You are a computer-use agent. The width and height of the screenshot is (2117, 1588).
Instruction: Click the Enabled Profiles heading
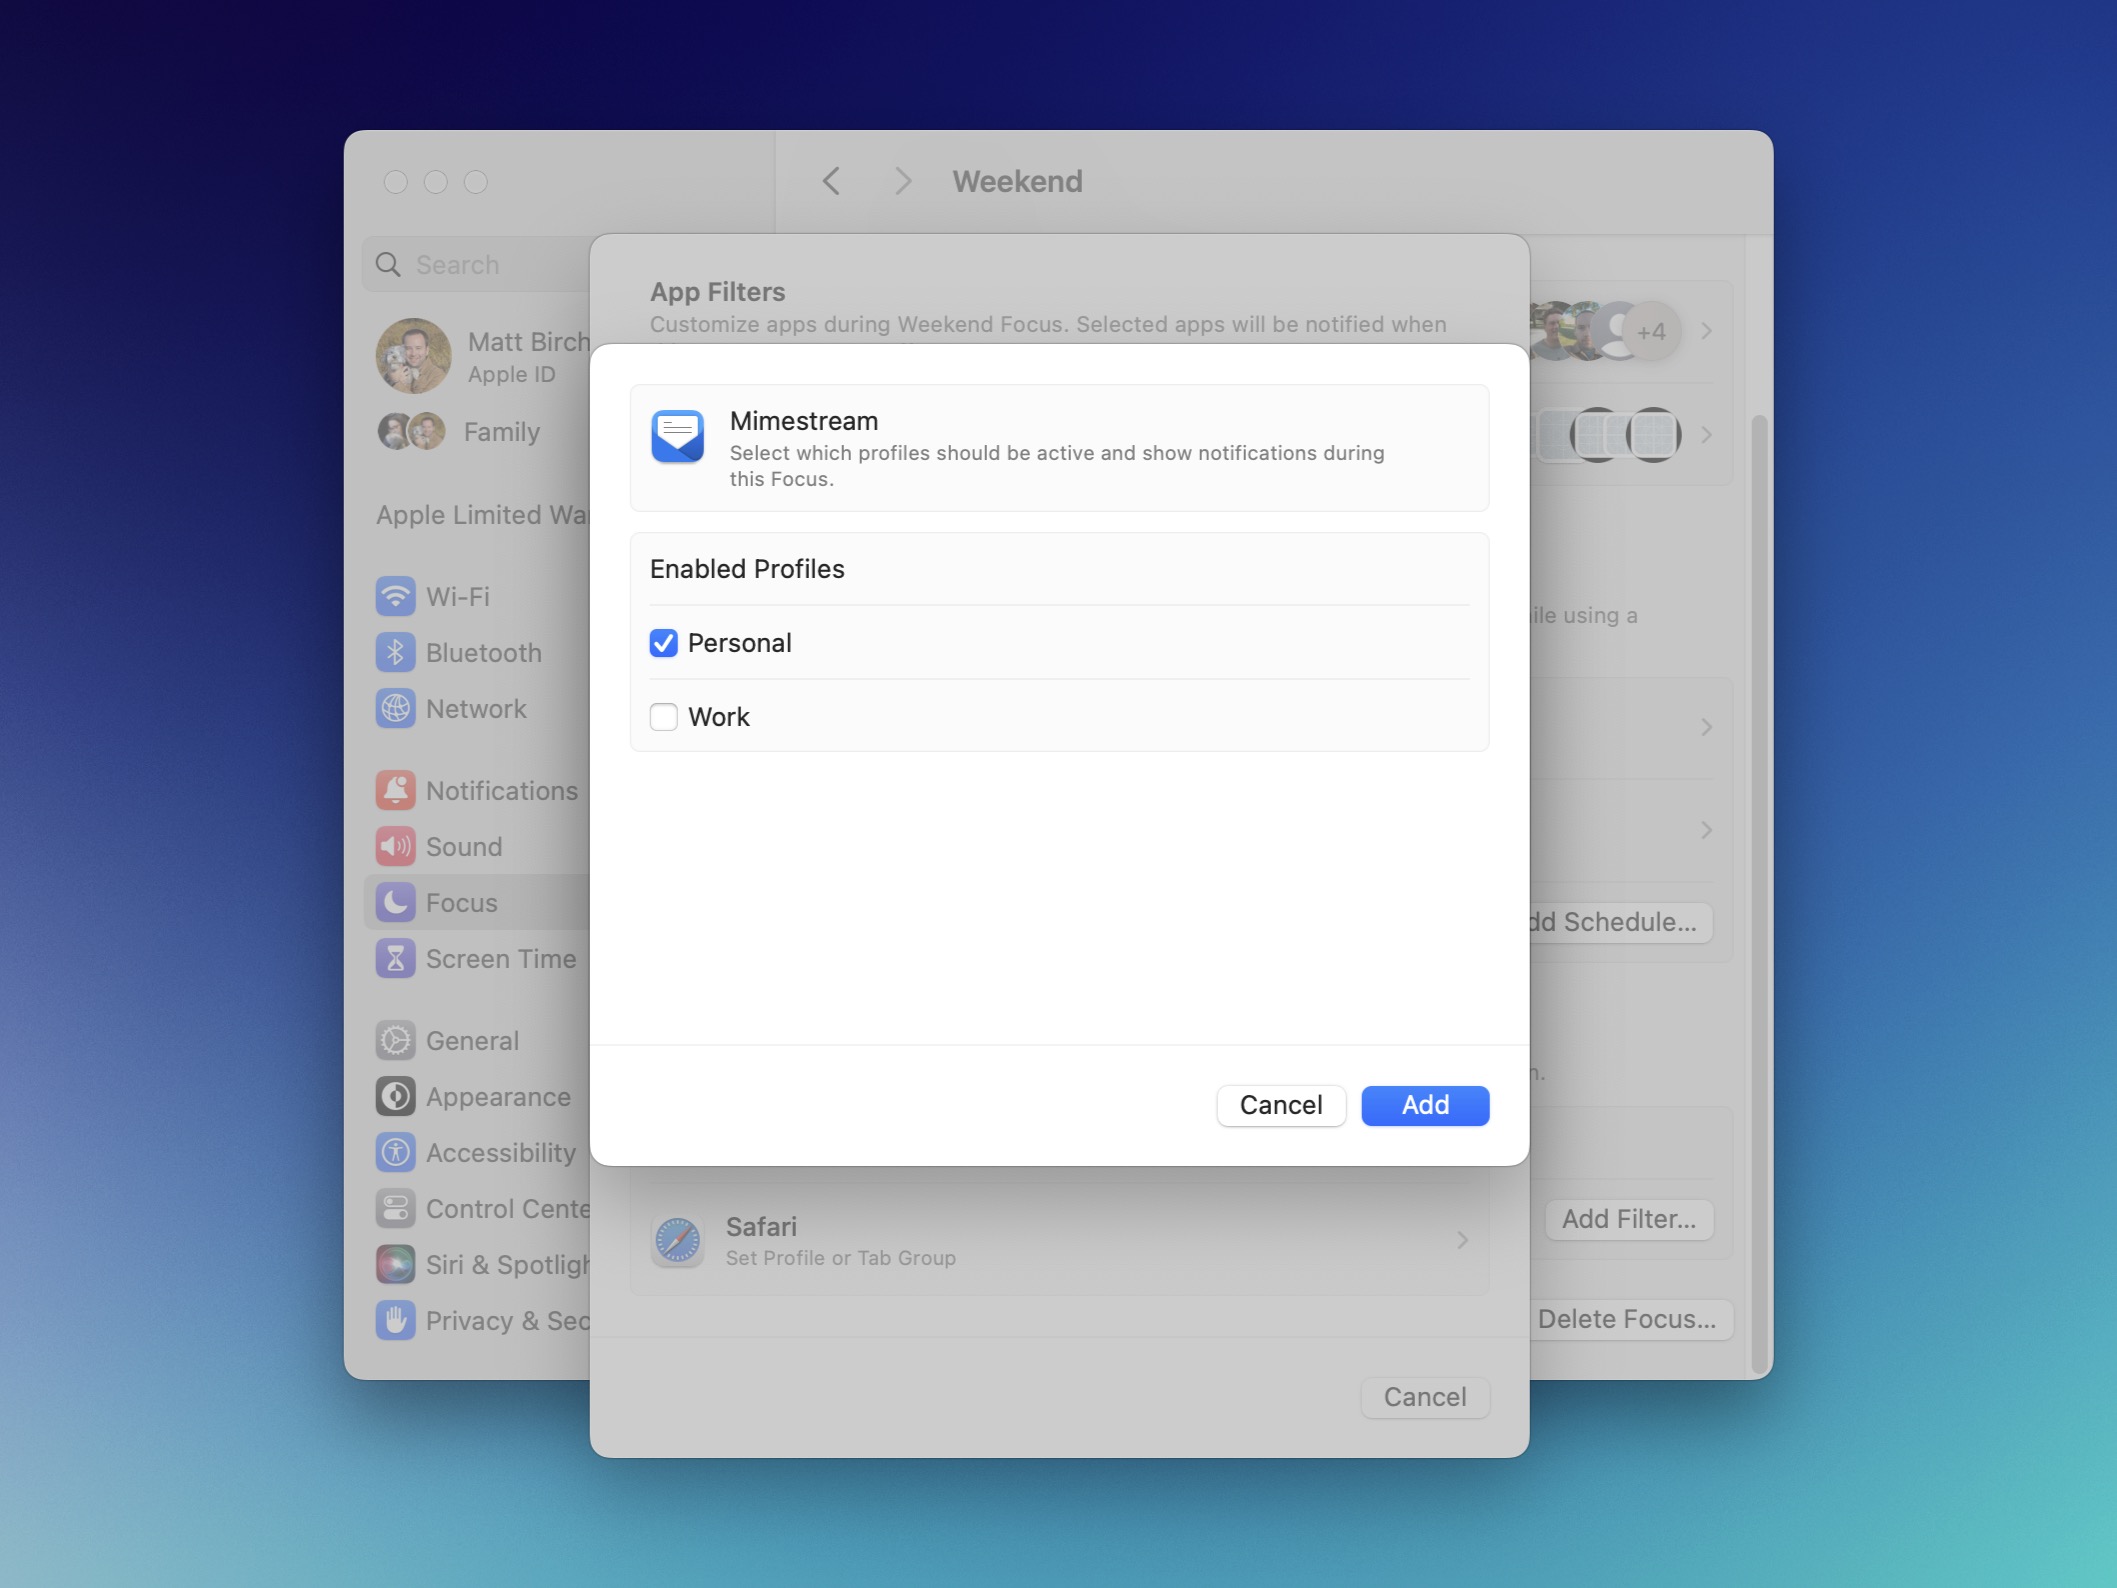pyautogui.click(x=747, y=568)
